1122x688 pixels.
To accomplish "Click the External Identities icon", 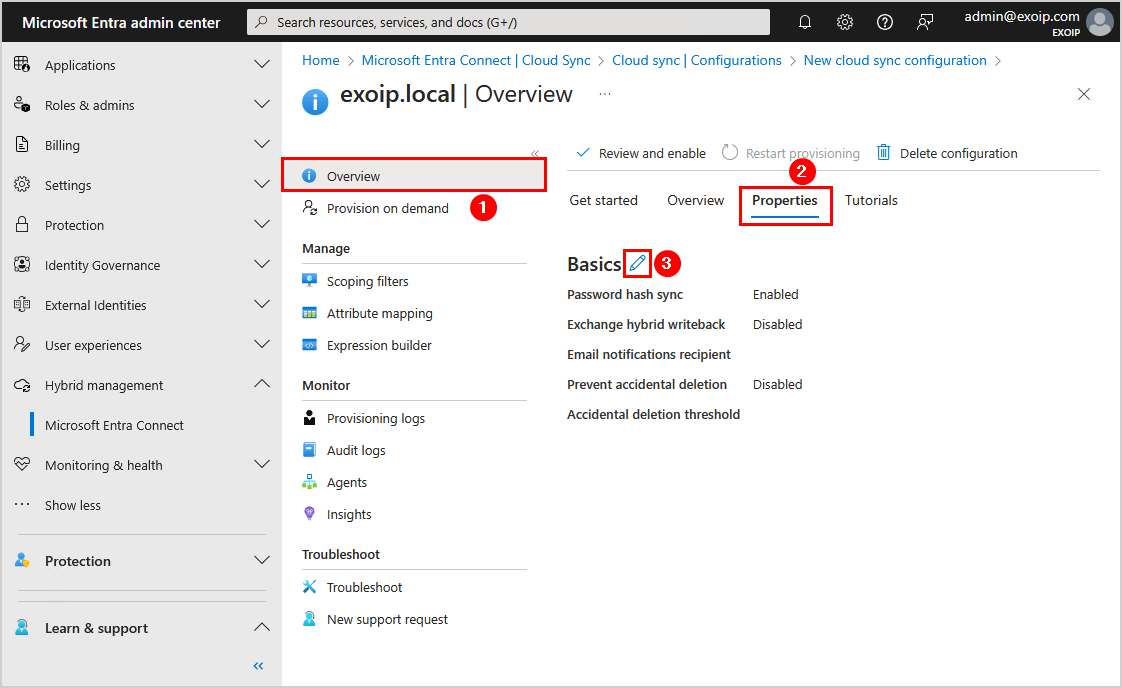I will [x=22, y=305].
